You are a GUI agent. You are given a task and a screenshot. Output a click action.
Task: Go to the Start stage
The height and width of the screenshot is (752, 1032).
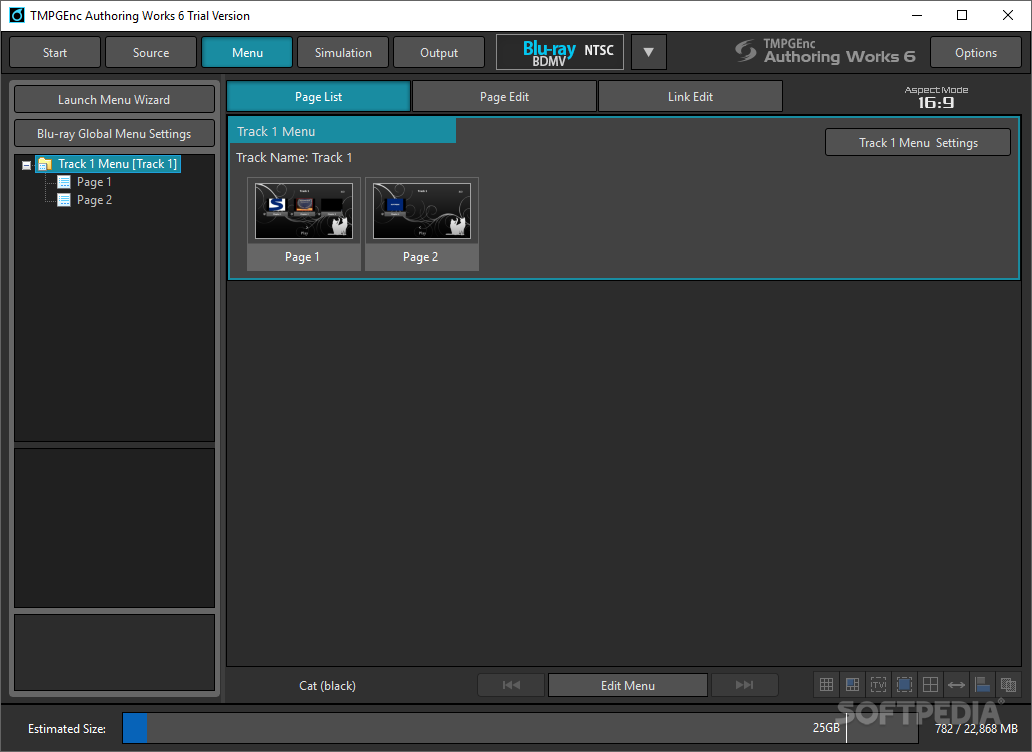coord(55,52)
